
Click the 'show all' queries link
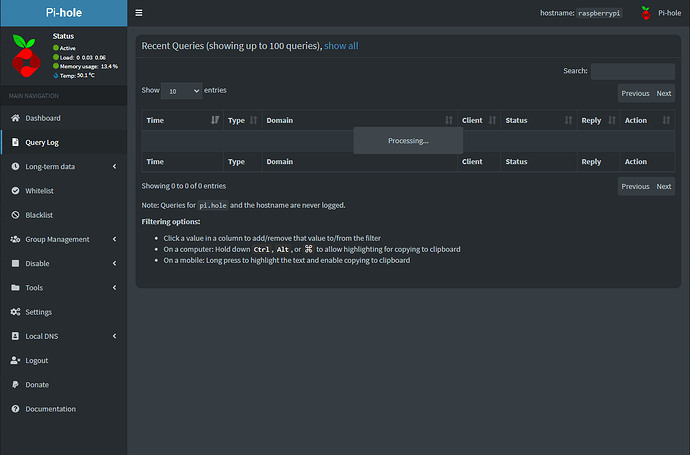tap(341, 46)
